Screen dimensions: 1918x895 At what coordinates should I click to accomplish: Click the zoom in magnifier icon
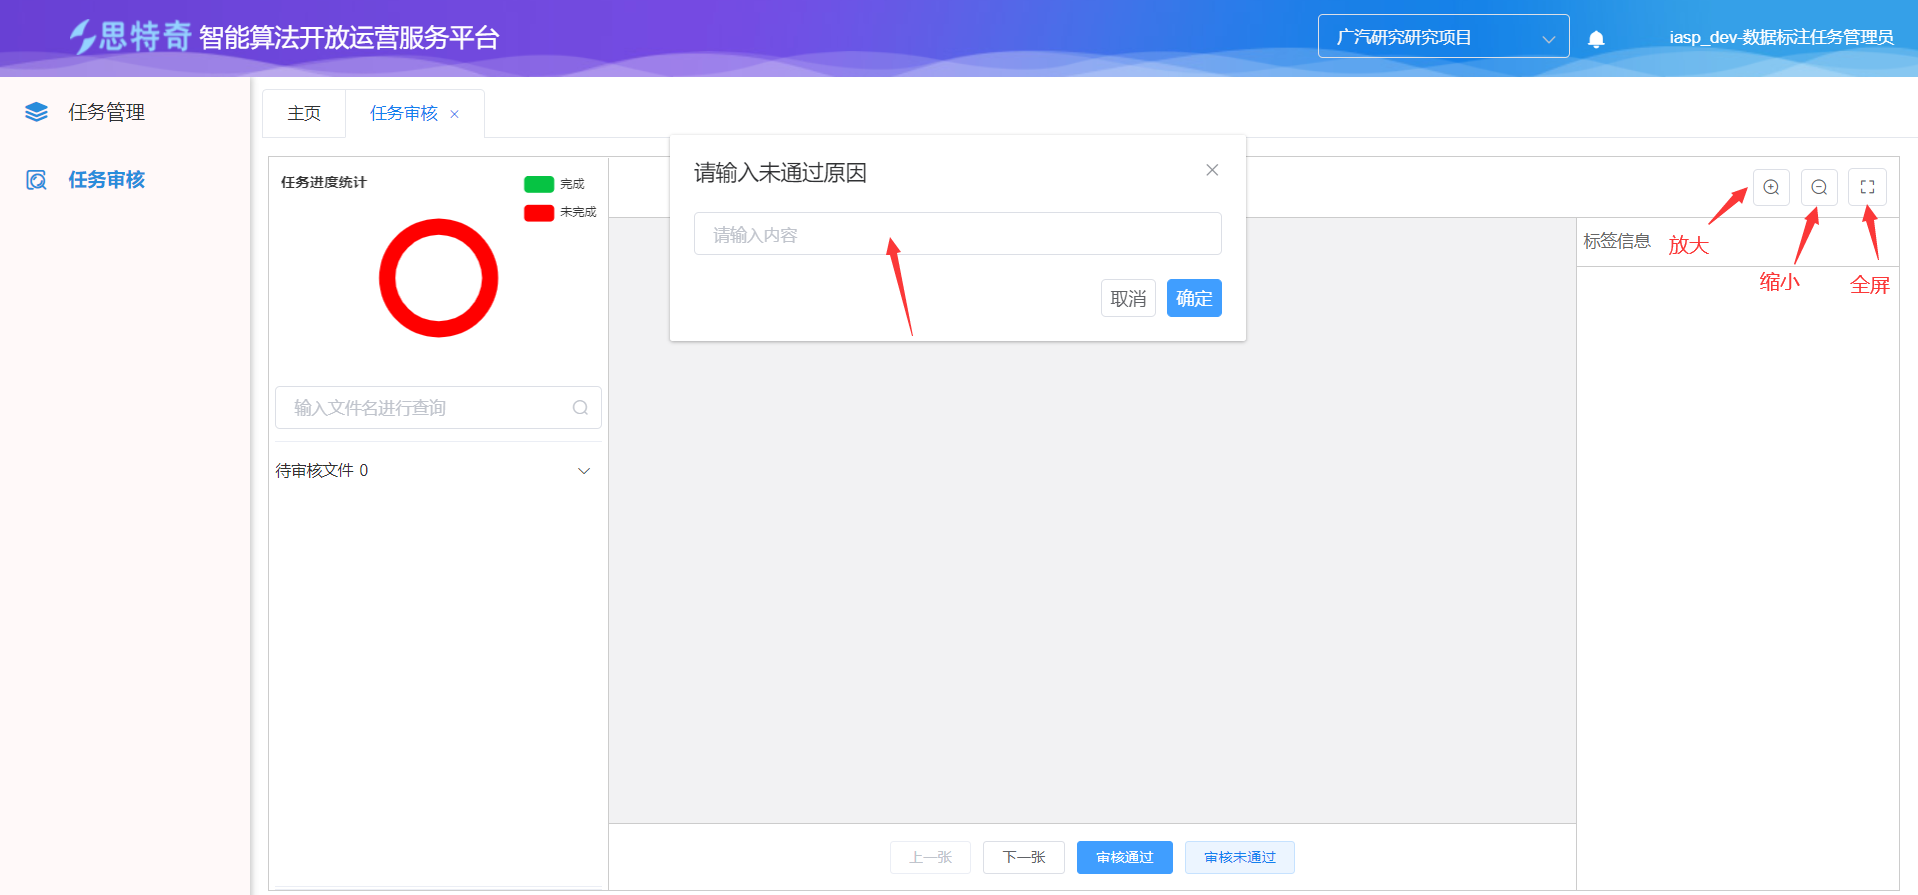(x=1770, y=188)
